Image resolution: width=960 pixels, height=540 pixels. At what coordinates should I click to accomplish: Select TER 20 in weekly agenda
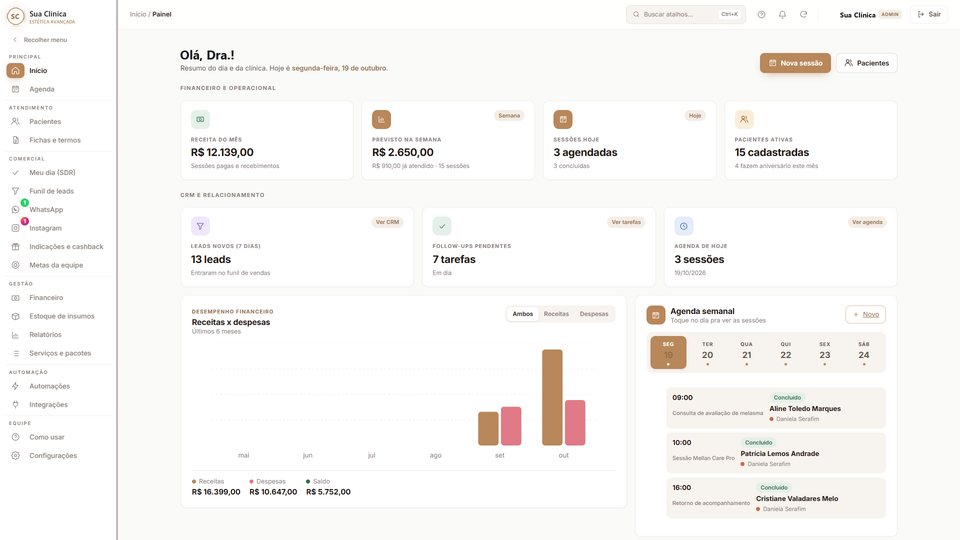(707, 352)
